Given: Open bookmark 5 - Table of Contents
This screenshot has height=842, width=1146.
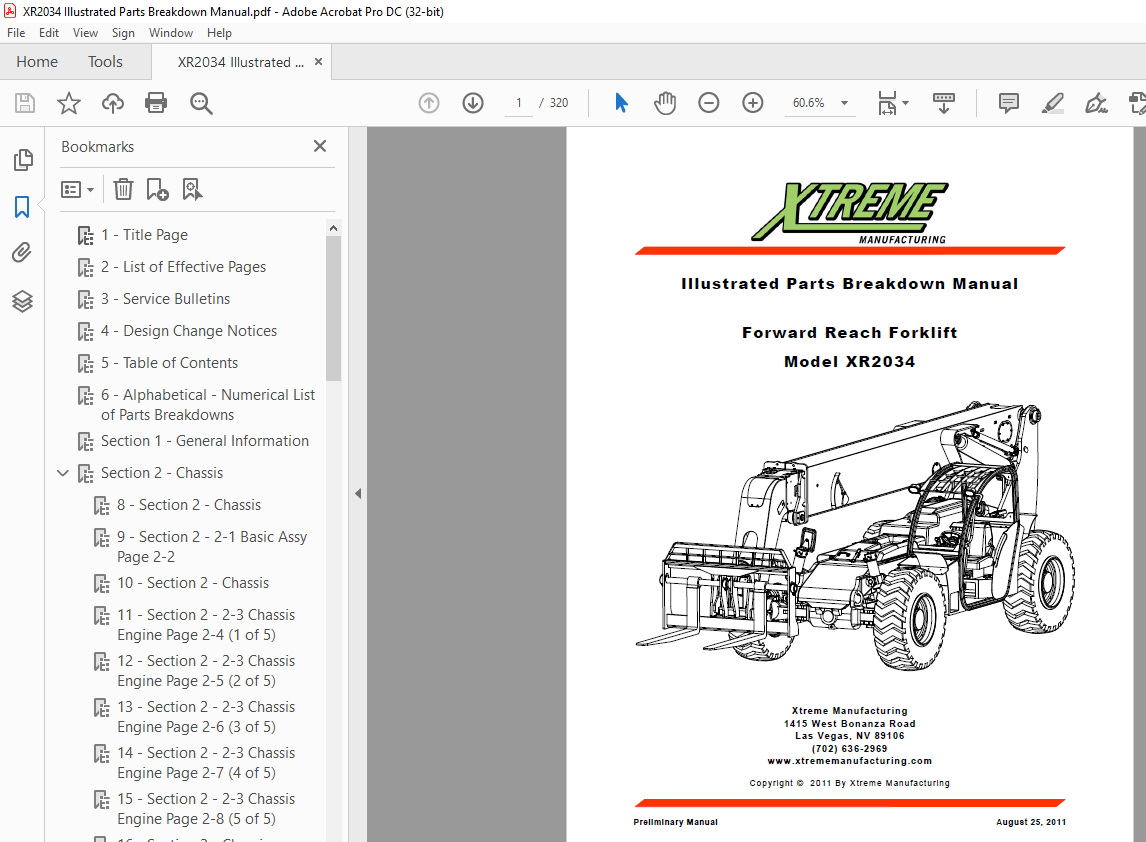Looking at the screenshot, I should (x=170, y=363).
